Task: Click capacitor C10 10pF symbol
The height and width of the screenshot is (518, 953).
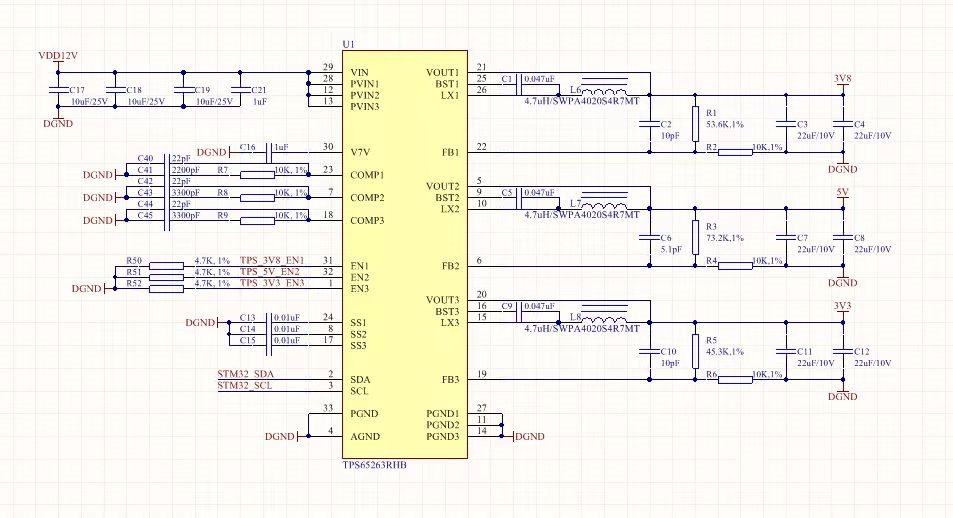Action: 650,351
